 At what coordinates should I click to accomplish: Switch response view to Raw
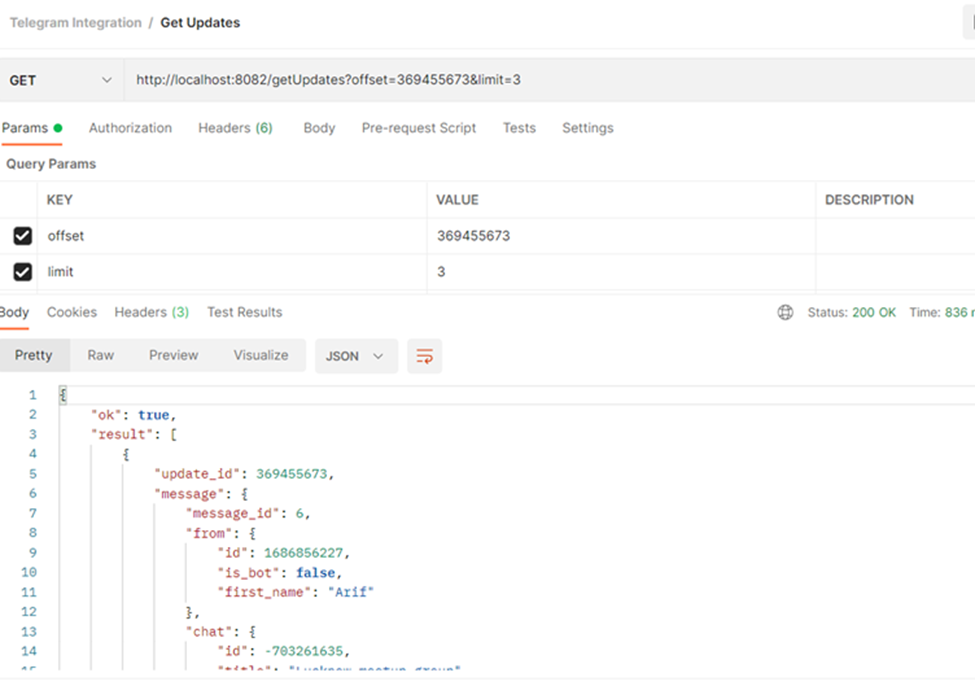point(100,355)
